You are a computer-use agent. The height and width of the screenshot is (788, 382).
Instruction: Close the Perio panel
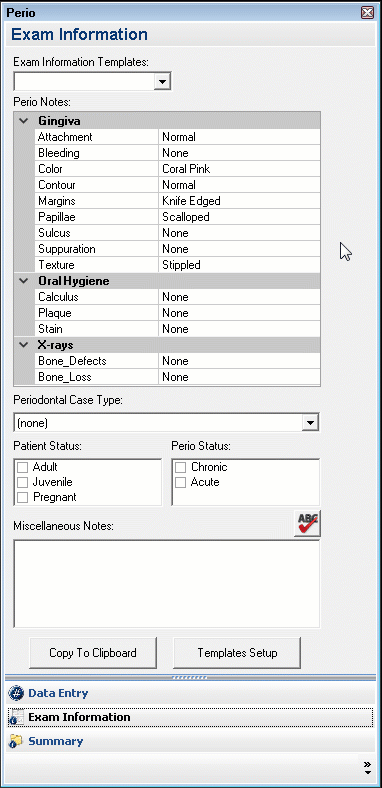tap(367, 13)
